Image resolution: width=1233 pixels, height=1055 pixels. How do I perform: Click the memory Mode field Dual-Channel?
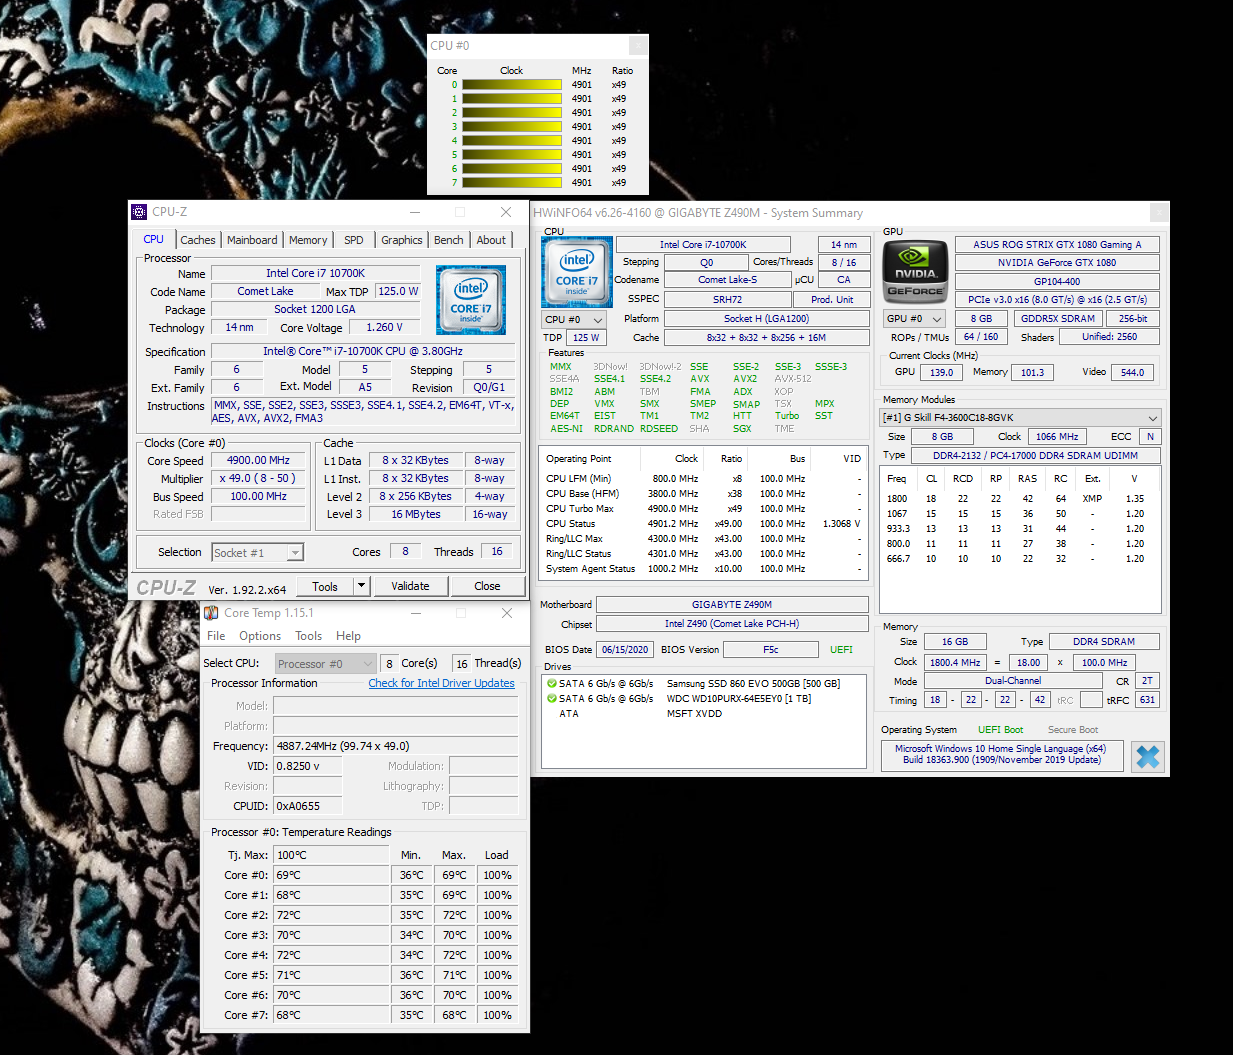1013,681
